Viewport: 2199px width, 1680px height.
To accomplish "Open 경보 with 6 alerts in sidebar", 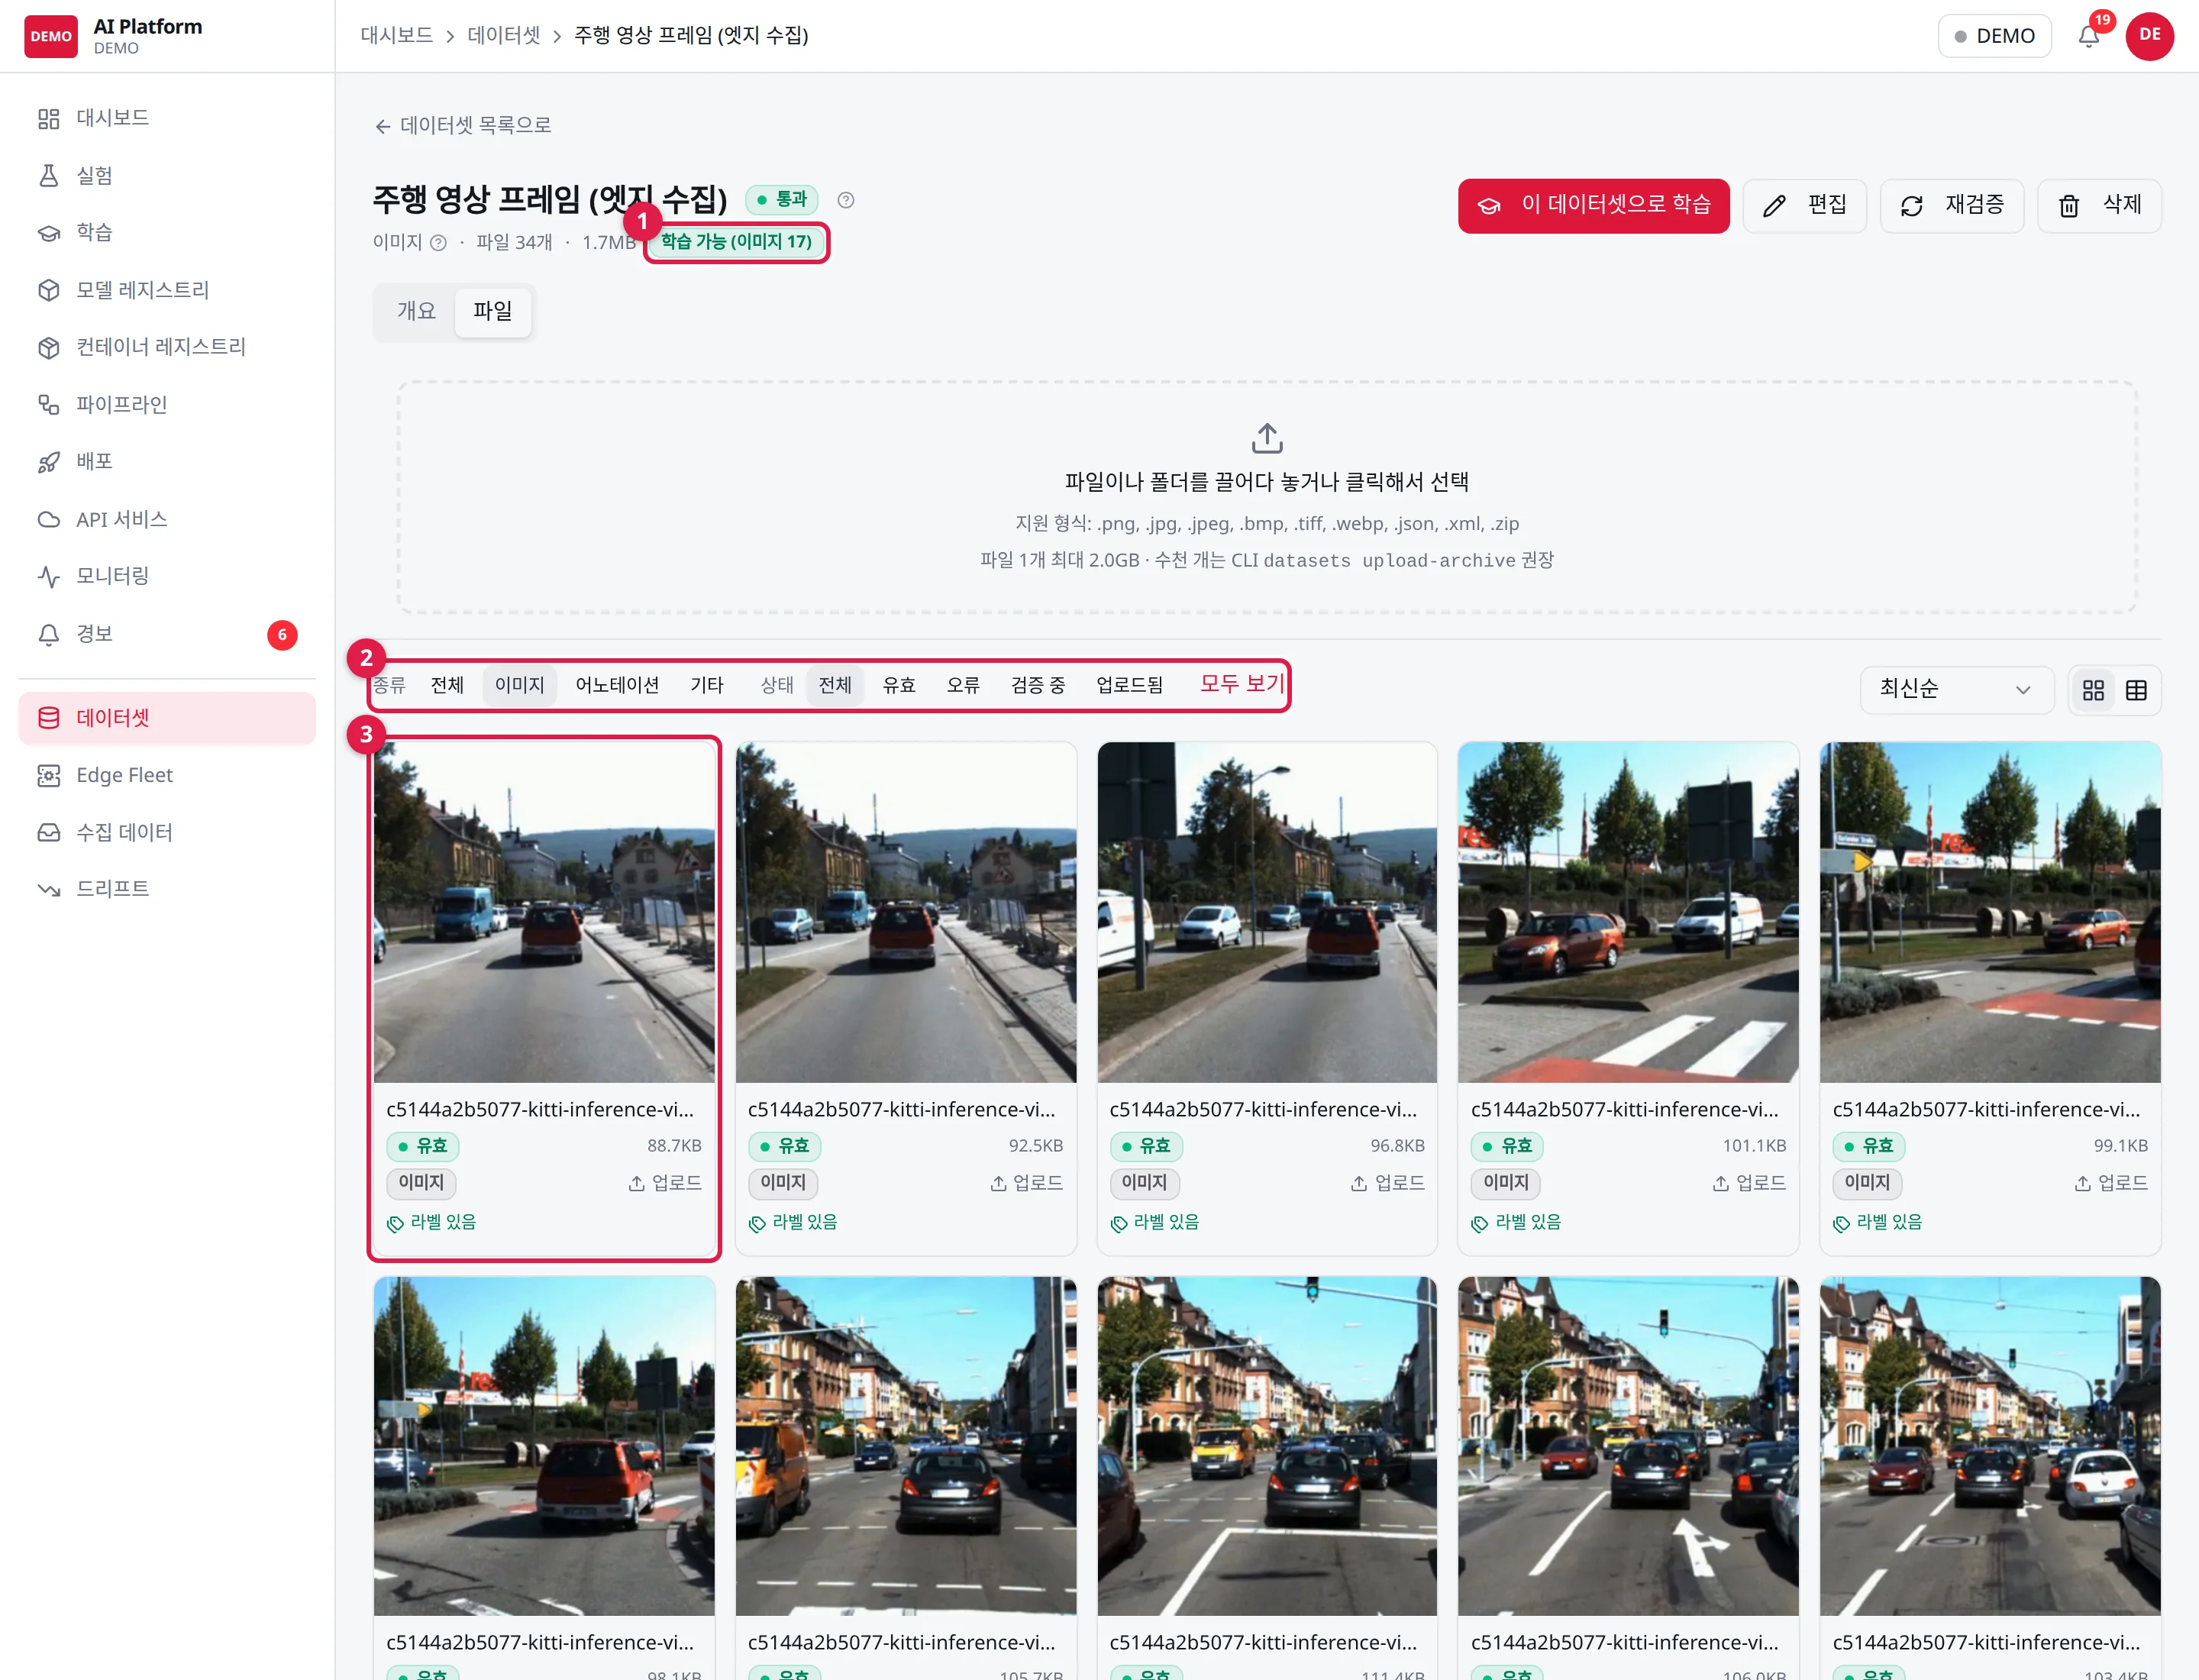I will coord(167,634).
